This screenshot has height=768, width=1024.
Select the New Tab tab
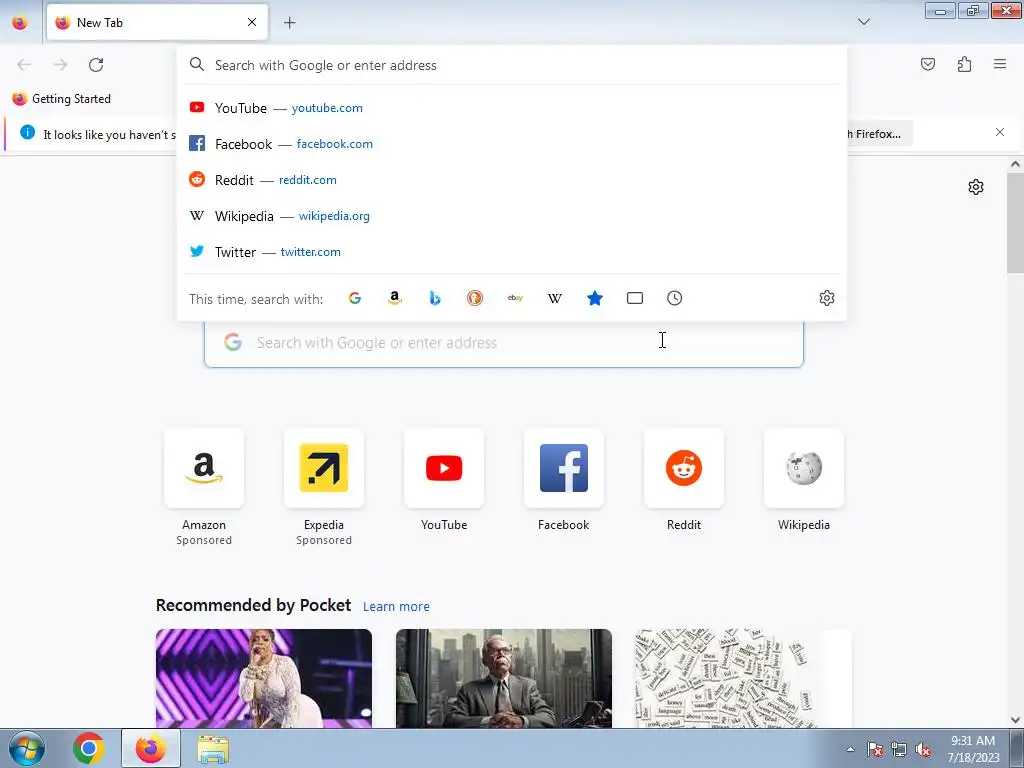pos(157,22)
